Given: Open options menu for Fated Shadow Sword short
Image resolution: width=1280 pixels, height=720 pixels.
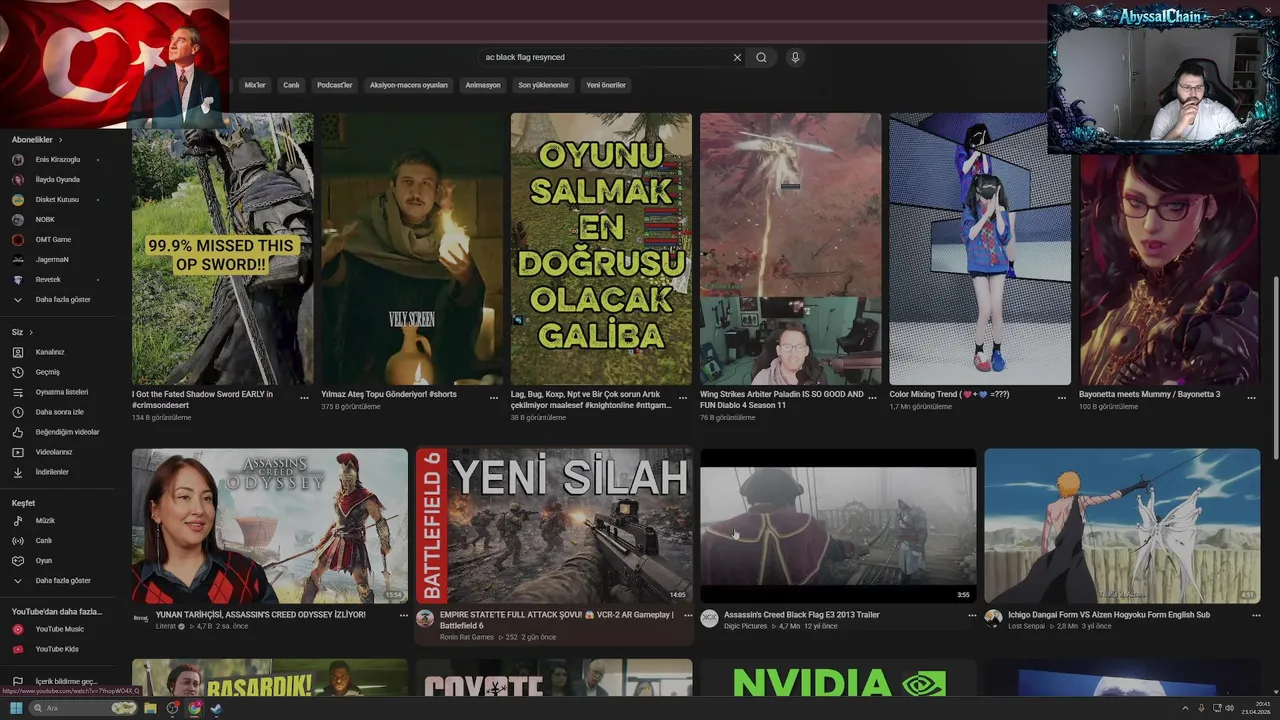Looking at the screenshot, I should coord(305,397).
